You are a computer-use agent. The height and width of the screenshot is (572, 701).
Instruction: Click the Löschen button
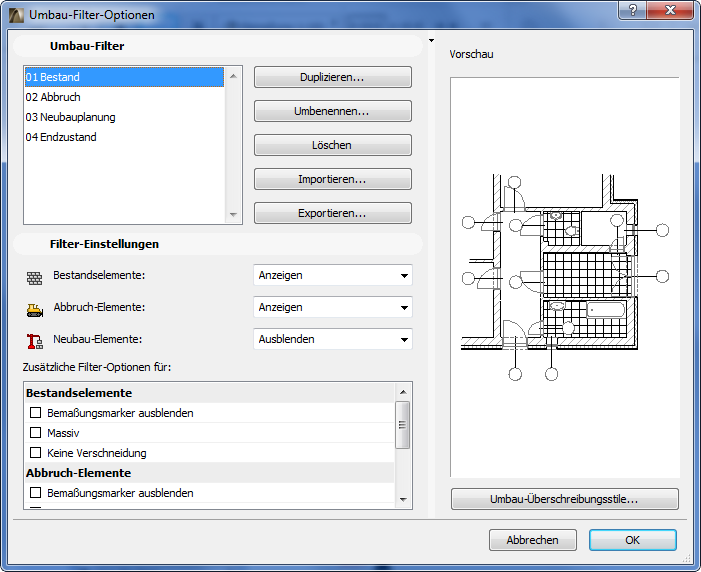[333, 145]
